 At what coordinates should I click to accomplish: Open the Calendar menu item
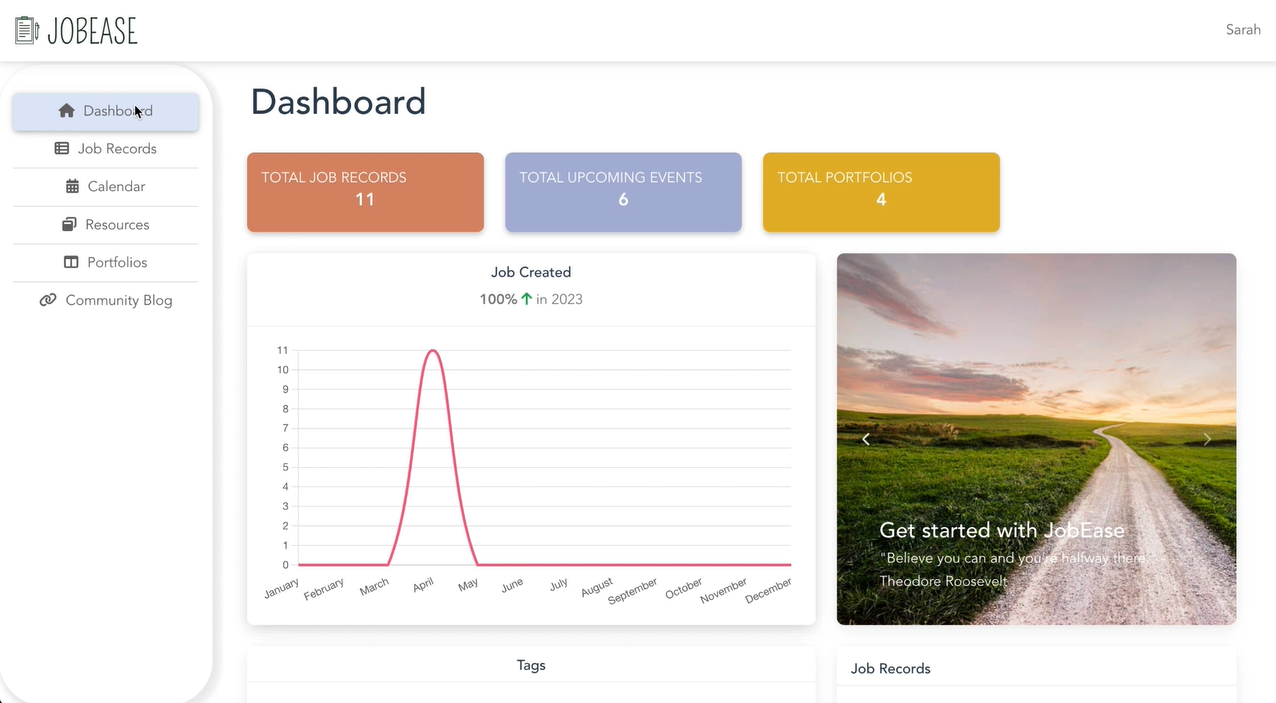click(x=116, y=187)
